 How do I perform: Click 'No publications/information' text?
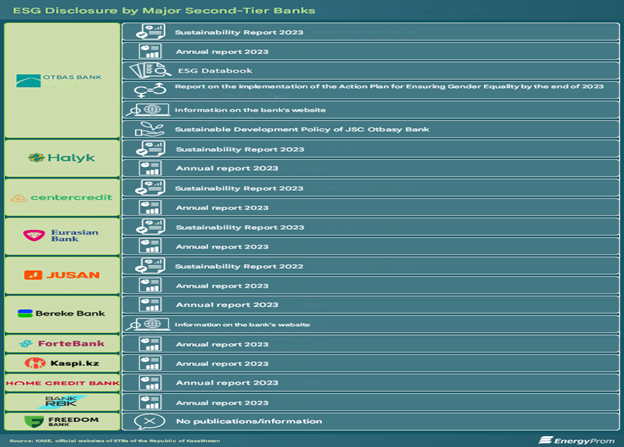coord(249,421)
